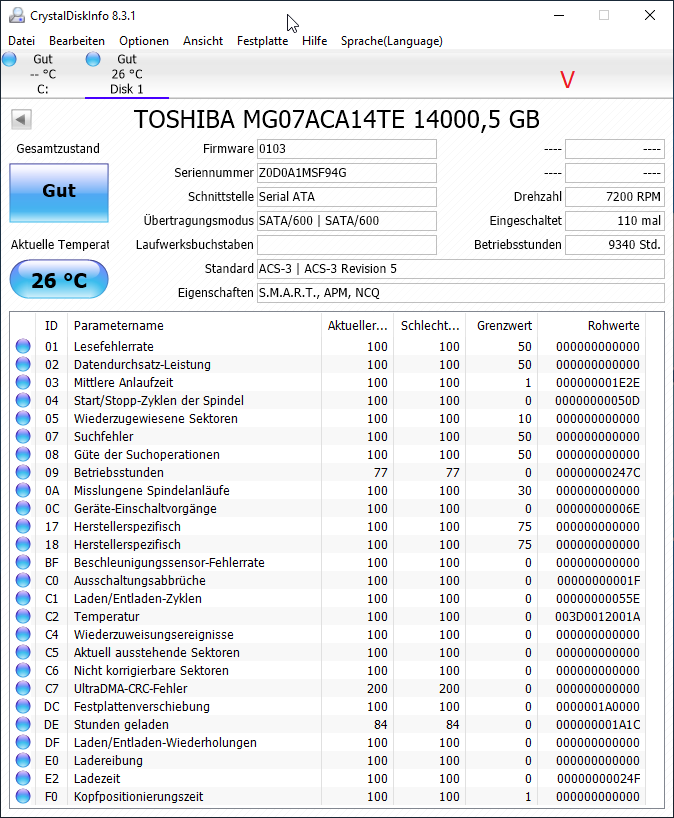Viewport: 674px width, 818px height.
Task: Click the CrystalDiskInfo title bar icon
Action: point(17,16)
